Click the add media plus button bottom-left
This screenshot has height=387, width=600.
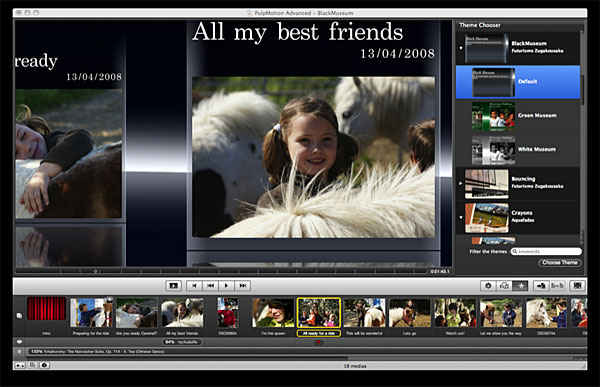point(20,366)
